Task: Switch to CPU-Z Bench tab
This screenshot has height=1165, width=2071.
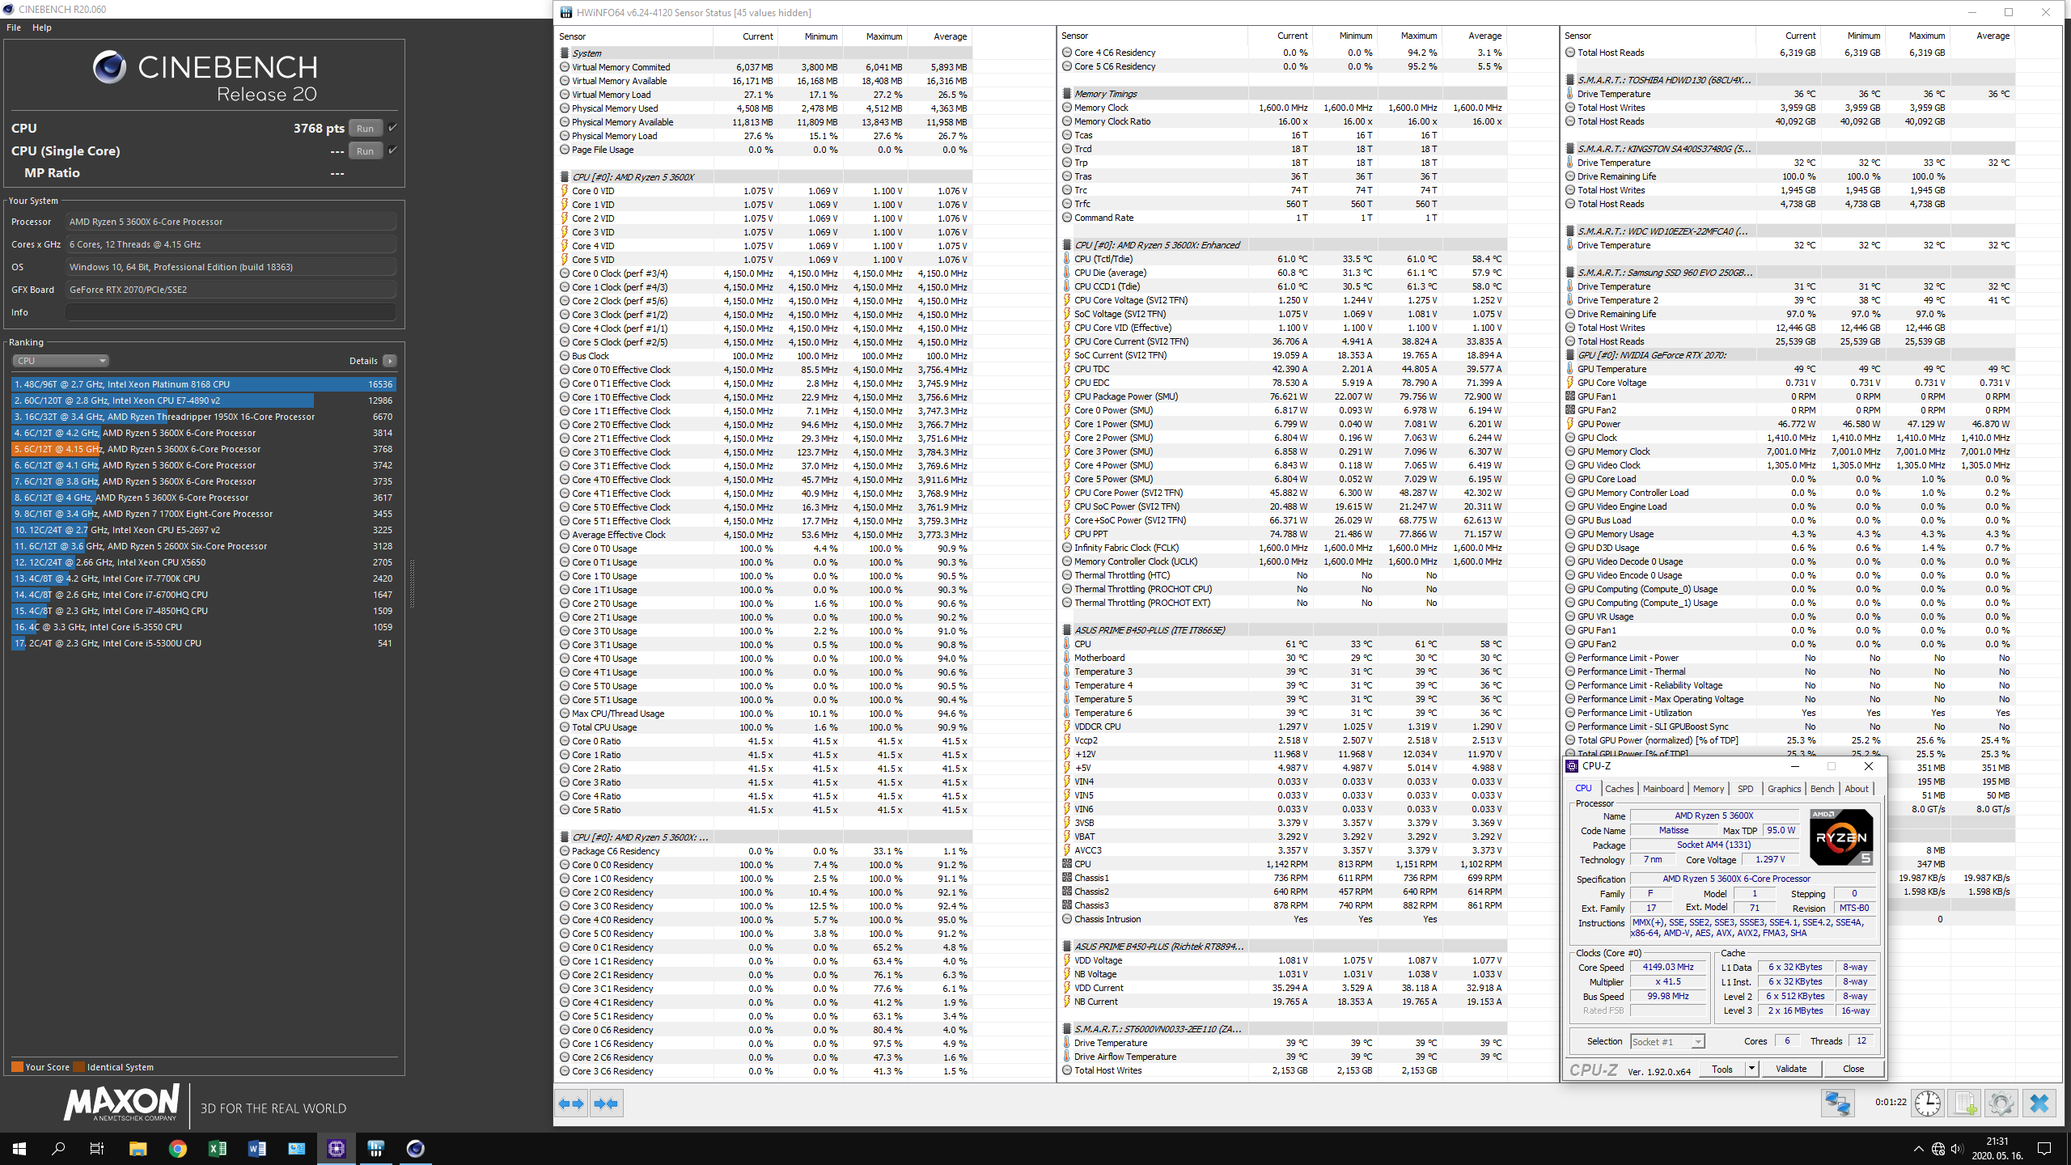Action: coord(1822,789)
